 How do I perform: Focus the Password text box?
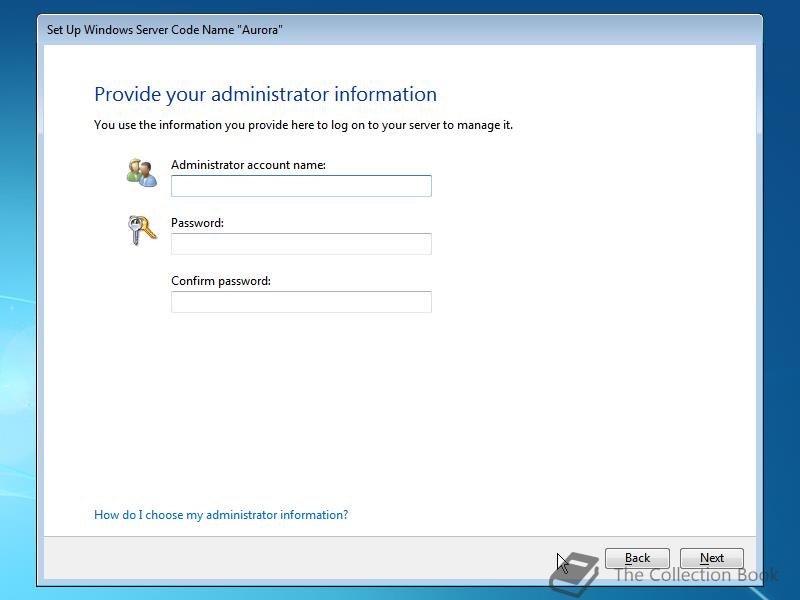301,244
